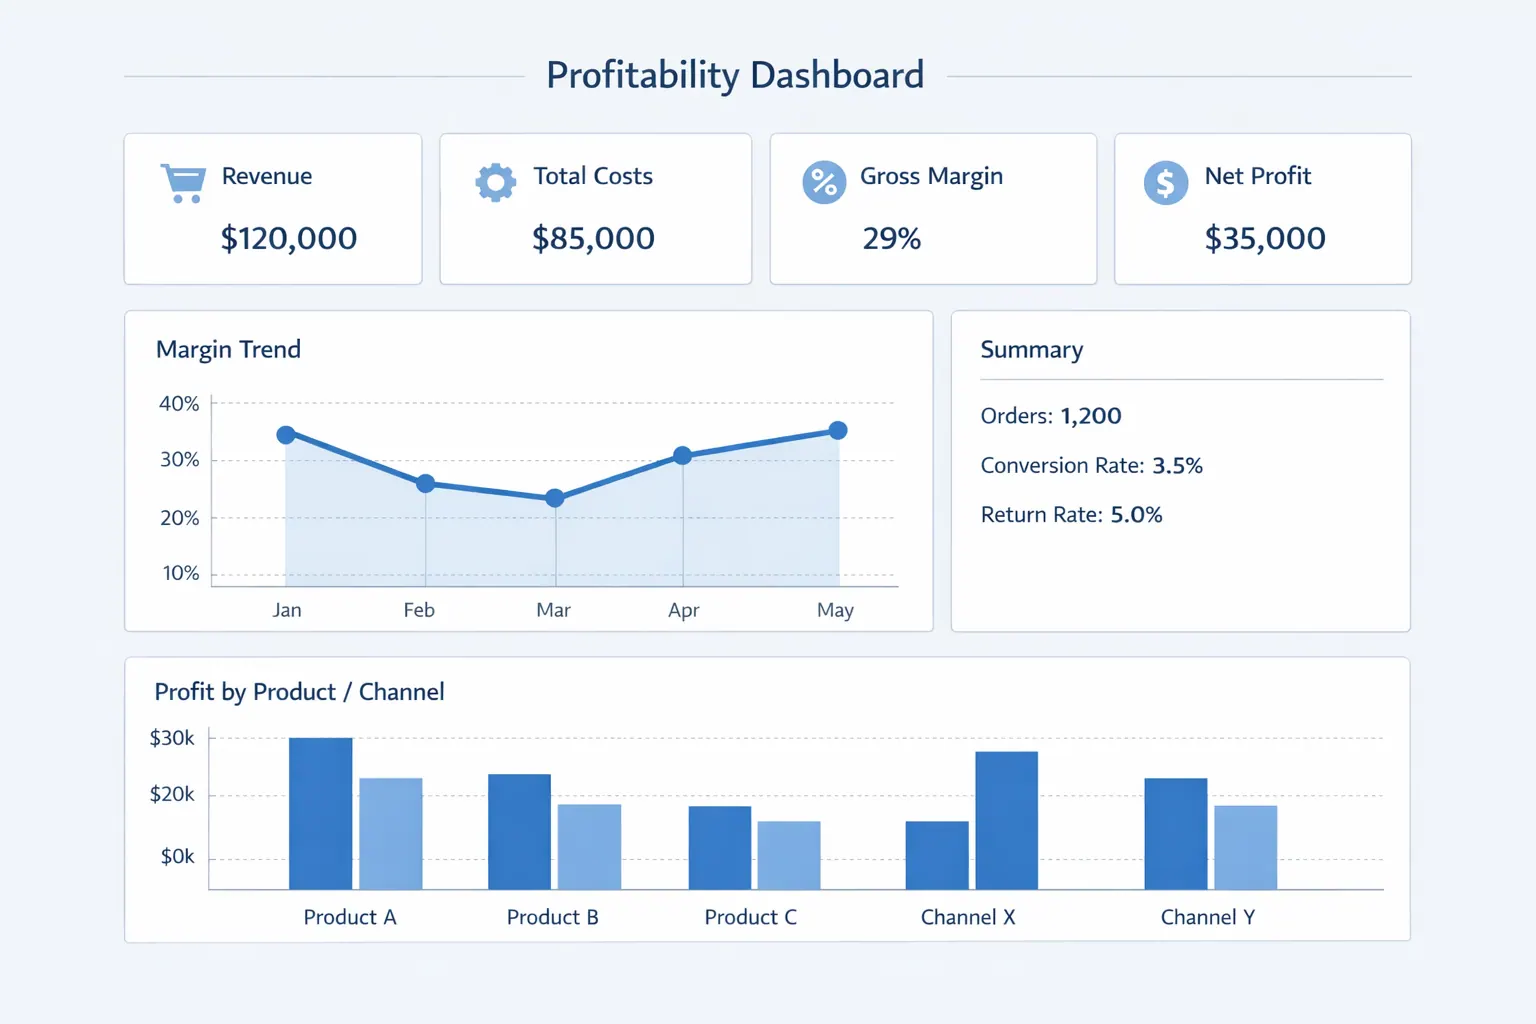Click the Conversion Rate 3.5% value
Screen dimensions: 1536x1024
tap(1177, 465)
